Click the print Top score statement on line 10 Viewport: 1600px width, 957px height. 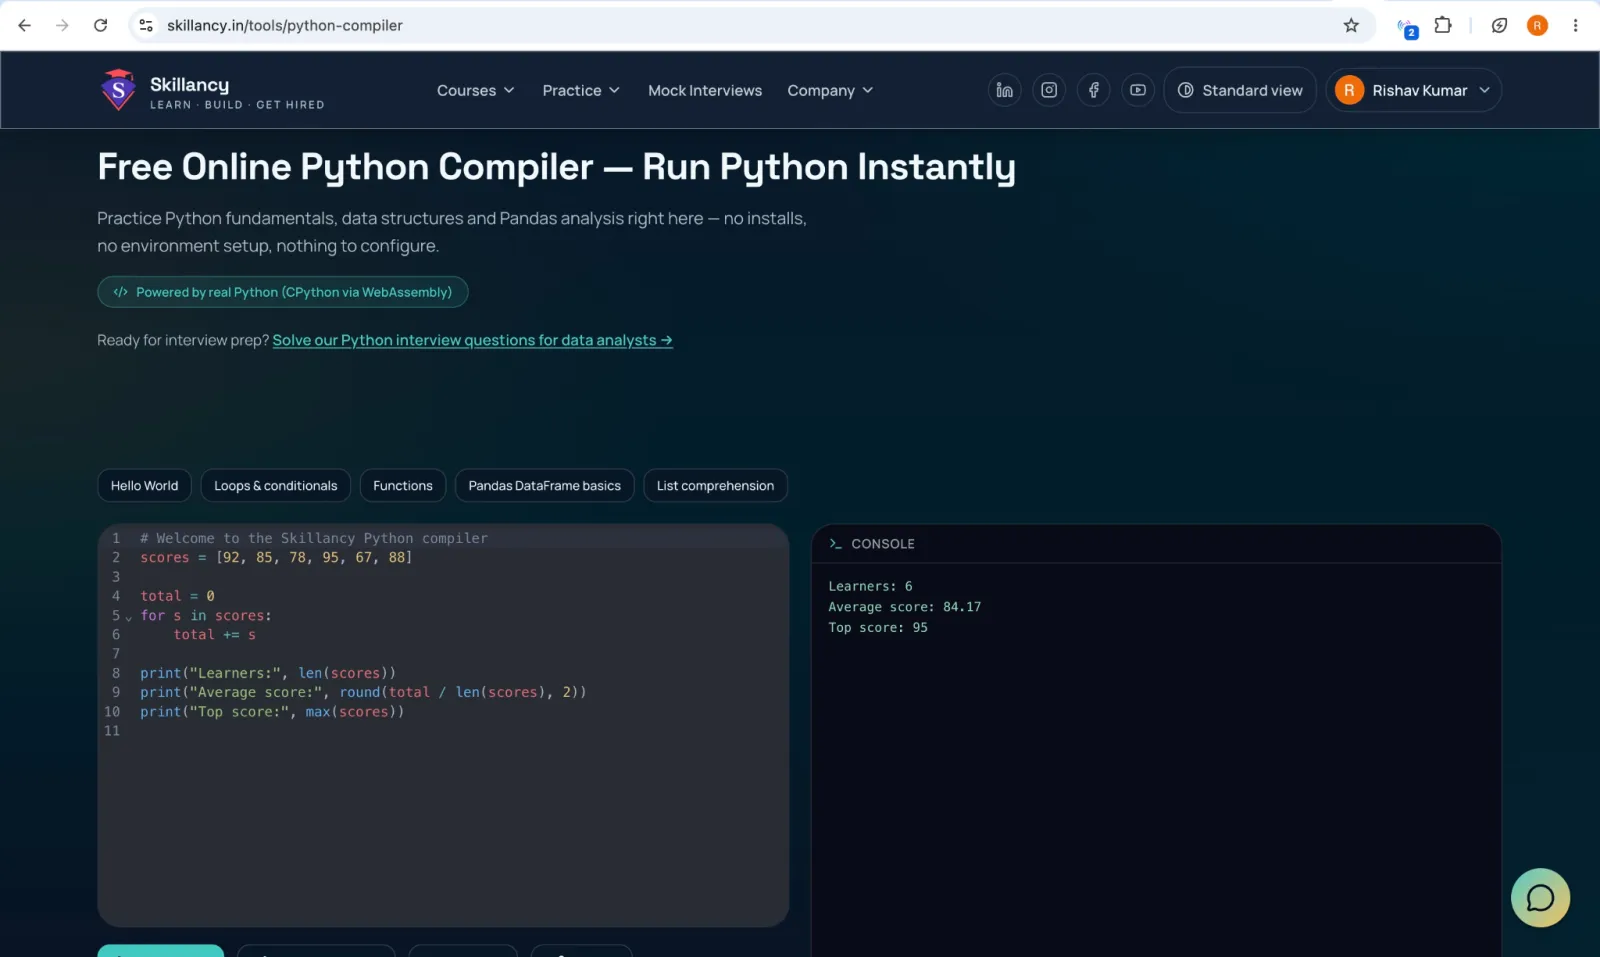[272, 712]
